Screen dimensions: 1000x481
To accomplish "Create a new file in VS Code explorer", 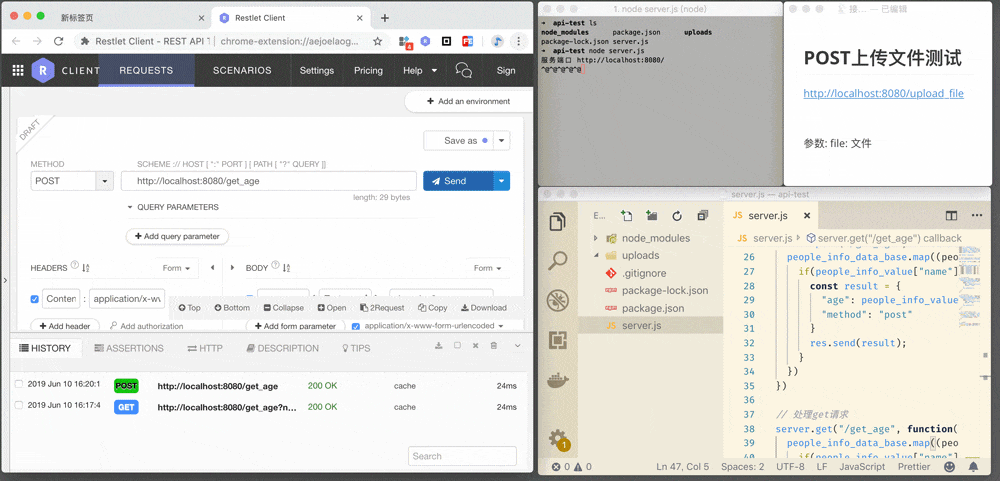I will (626, 216).
